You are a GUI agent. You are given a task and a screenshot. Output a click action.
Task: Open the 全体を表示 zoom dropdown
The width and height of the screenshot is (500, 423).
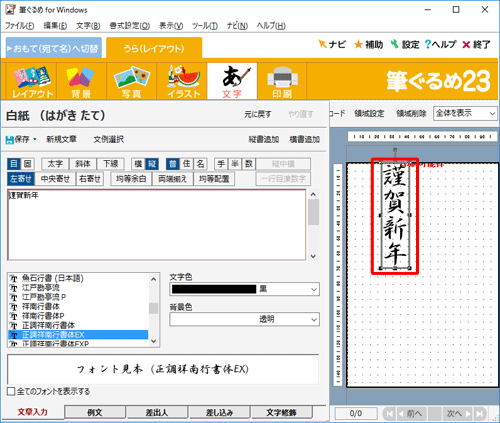465,113
